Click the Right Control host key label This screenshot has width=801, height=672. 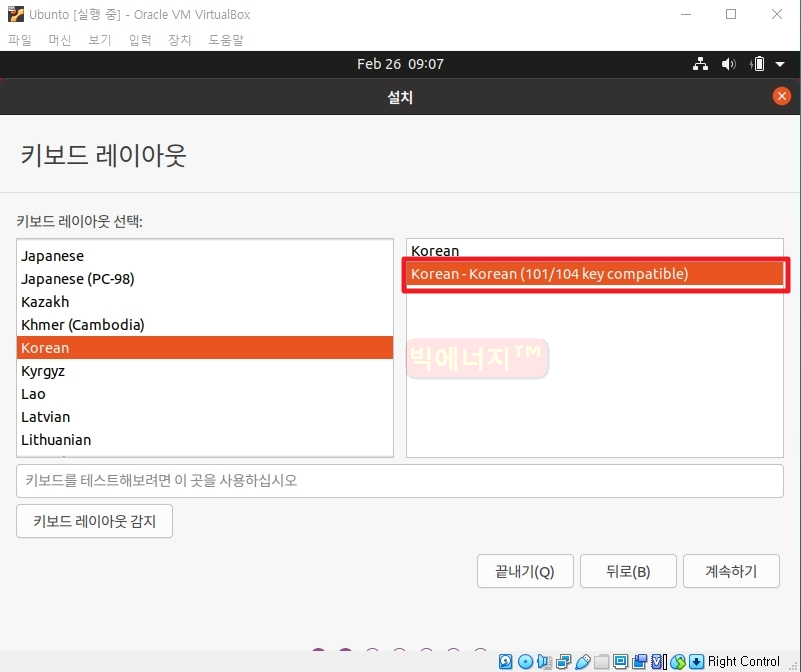click(743, 661)
